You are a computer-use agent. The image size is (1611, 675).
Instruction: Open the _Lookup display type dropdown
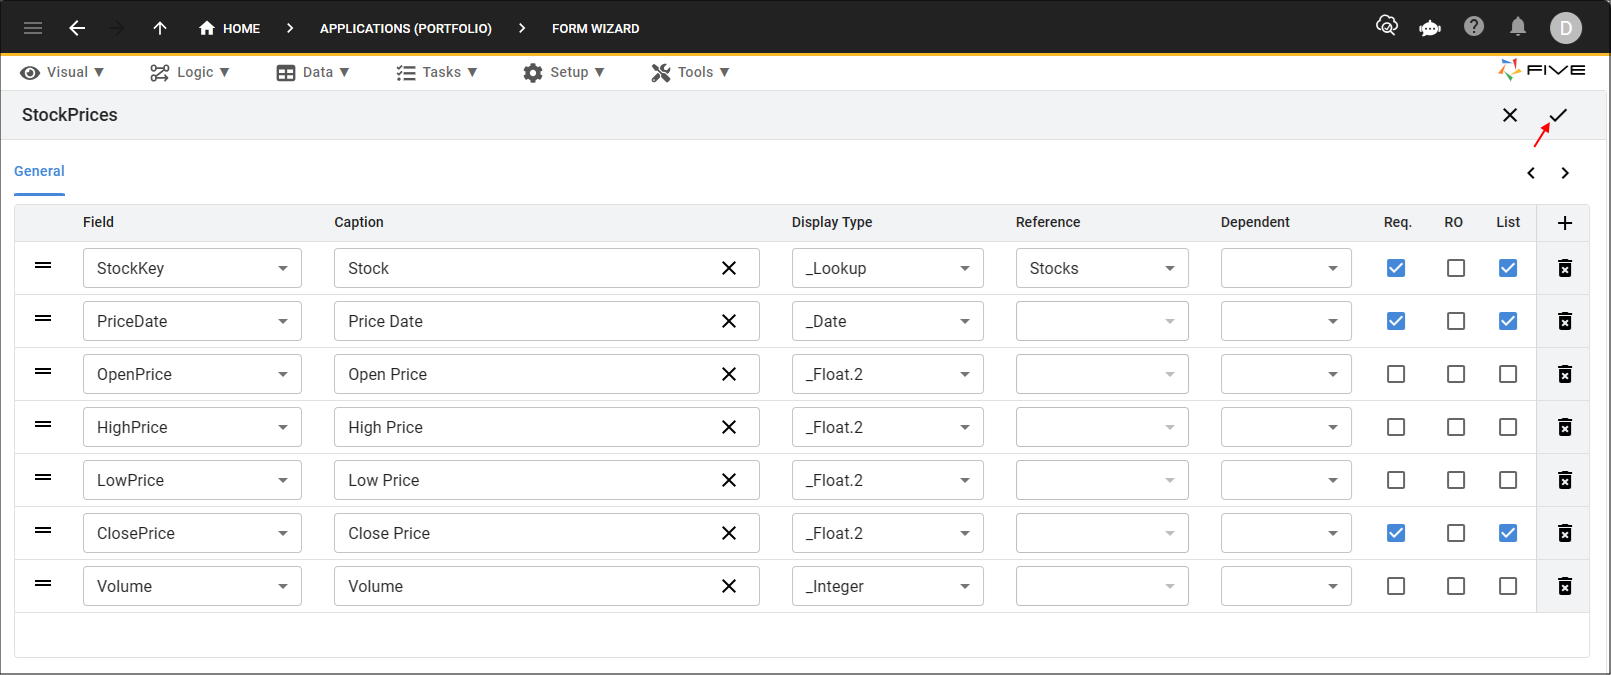click(x=888, y=268)
